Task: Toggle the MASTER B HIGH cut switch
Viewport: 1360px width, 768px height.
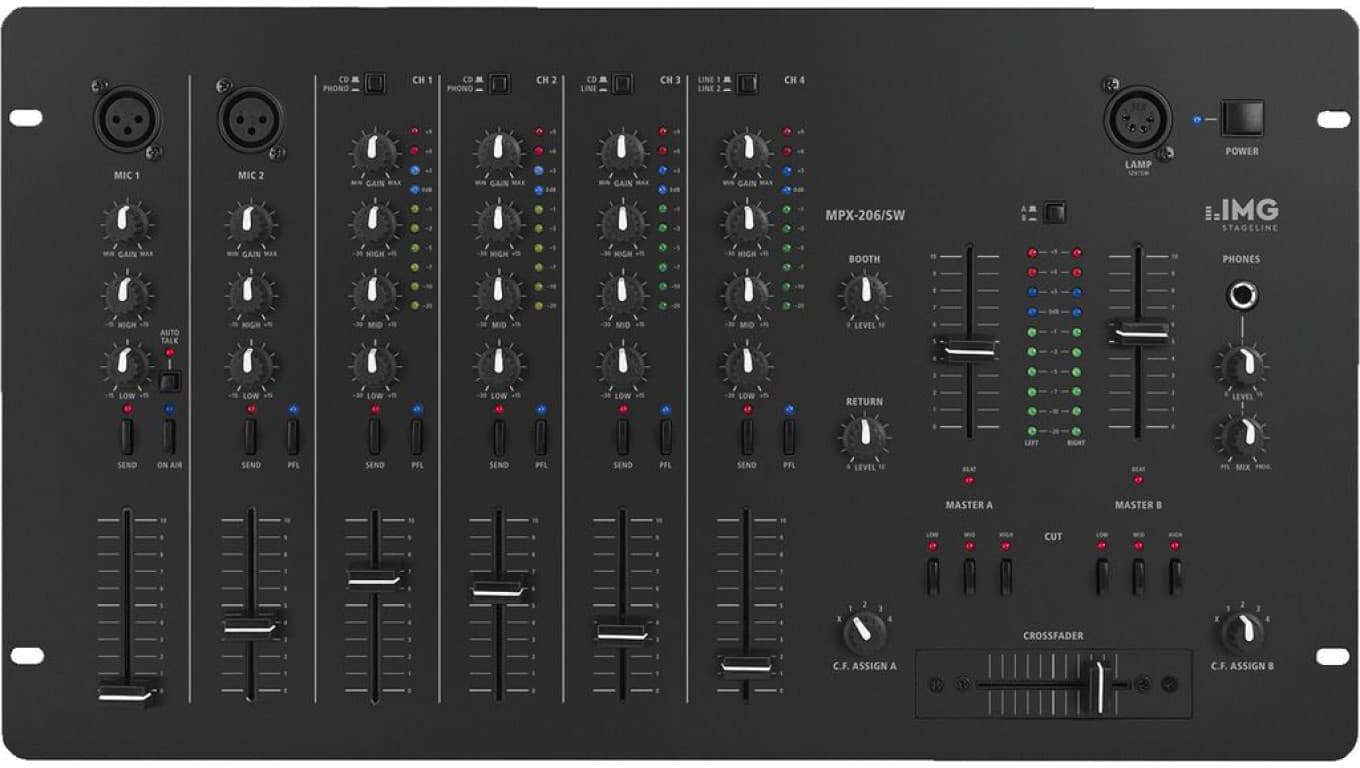Action: click(1175, 577)
